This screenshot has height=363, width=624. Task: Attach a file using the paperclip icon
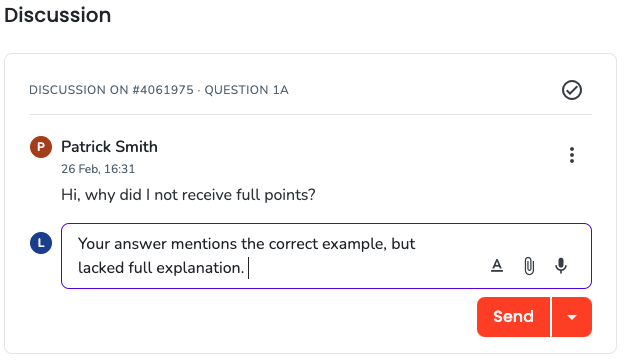[x=529, y=266]
